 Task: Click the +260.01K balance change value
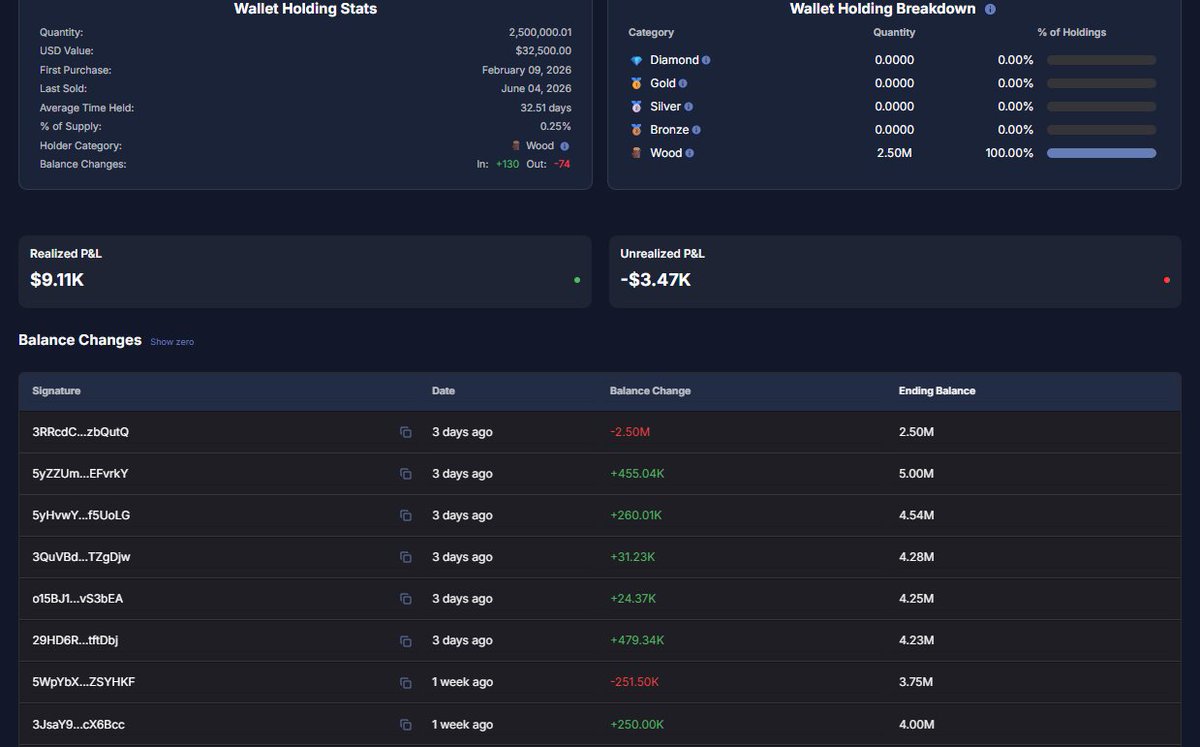636,515
